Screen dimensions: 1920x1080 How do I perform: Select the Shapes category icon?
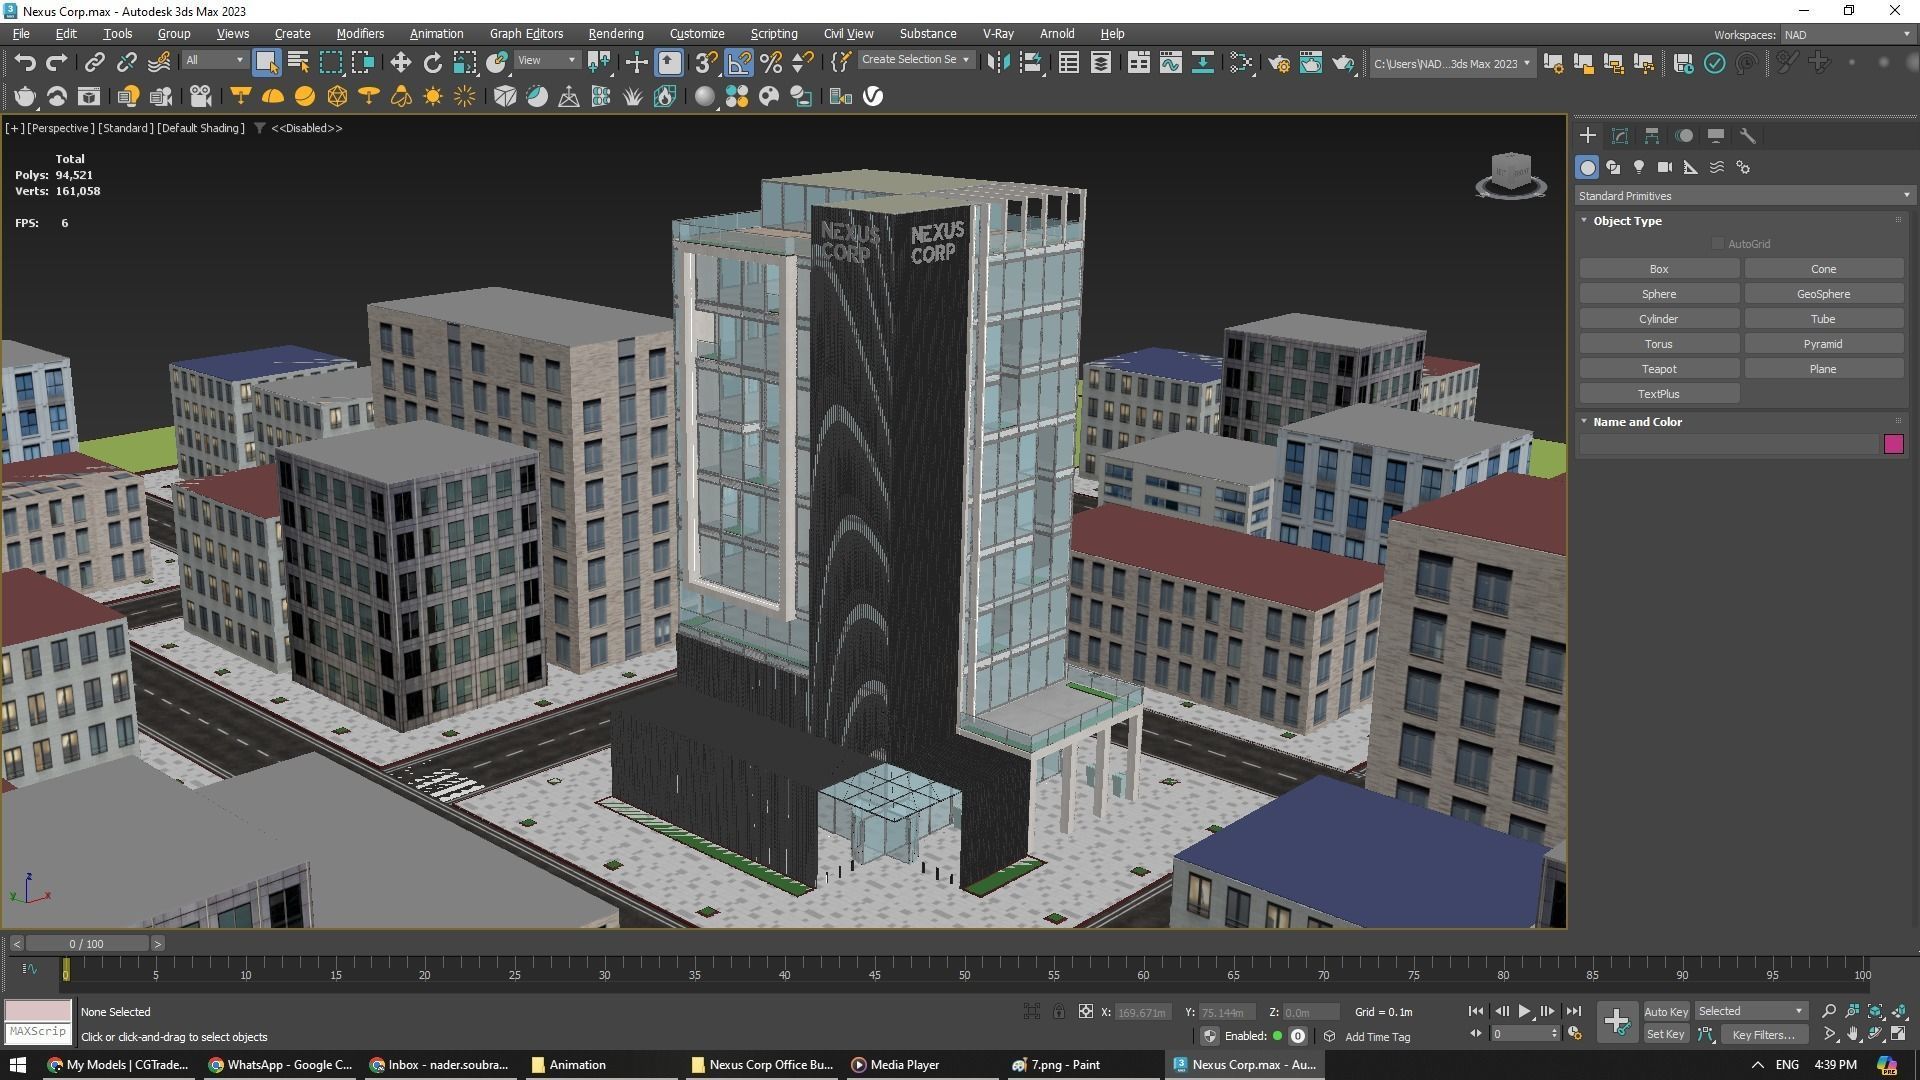(x=1613, y=167)
